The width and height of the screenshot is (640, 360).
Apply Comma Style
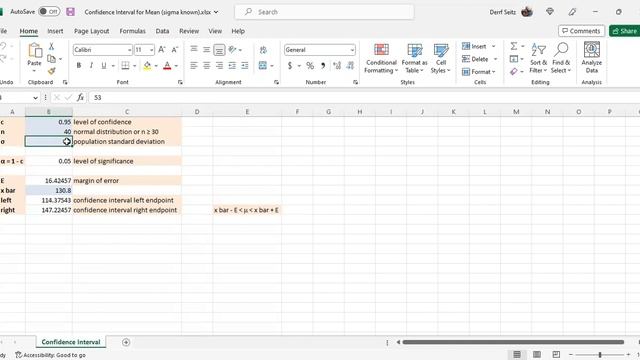pos(323,65)
